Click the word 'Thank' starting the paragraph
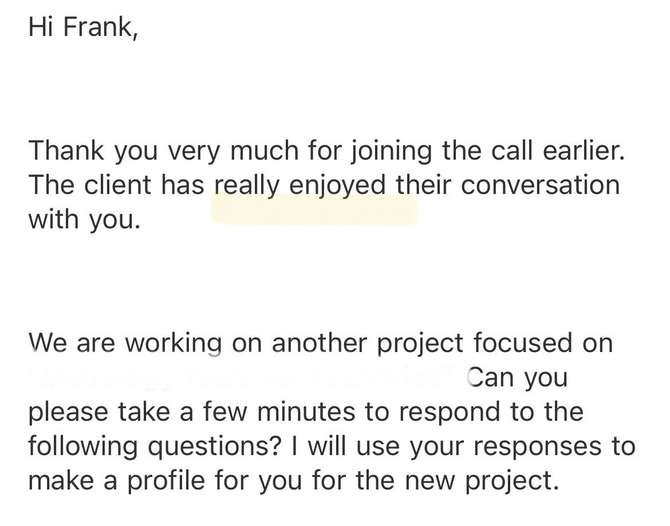Screen dimensions: 670x526 point(66,150)
